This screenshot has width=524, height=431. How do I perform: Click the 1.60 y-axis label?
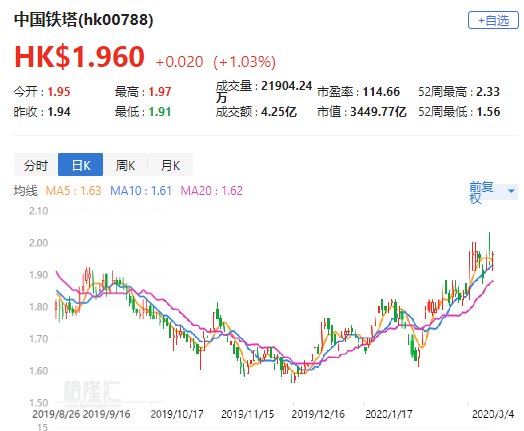click(38, 371)
